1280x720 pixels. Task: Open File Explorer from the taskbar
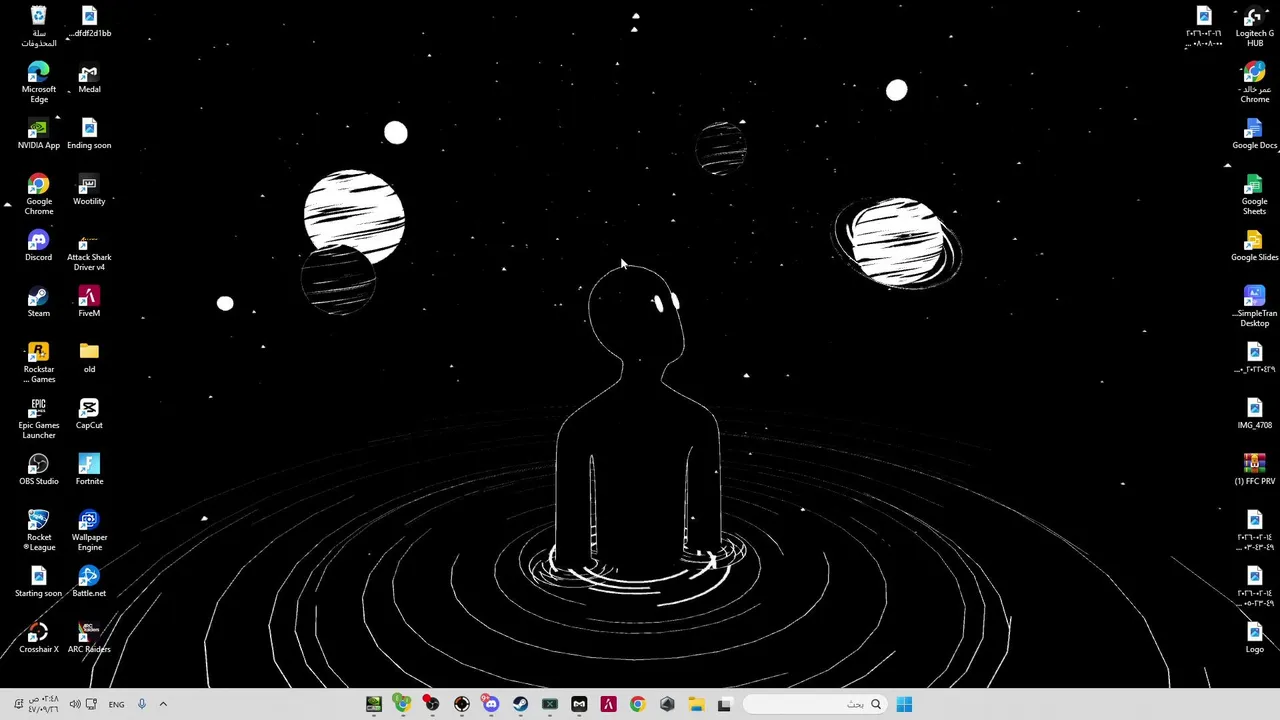(696, 704)
